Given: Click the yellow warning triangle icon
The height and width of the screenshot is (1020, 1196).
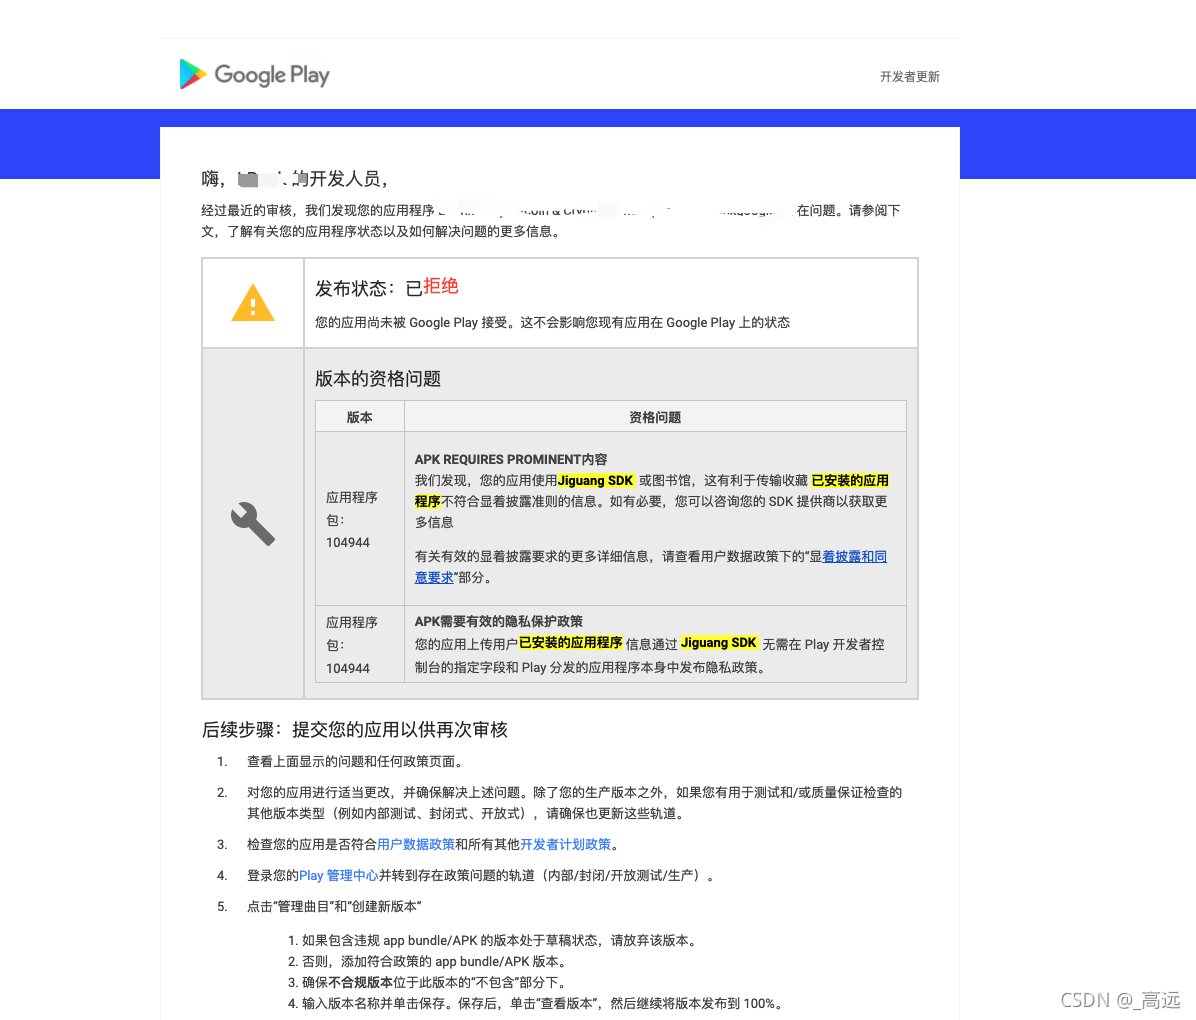Looking at the screenshot, I should click(x=252, y=303).
